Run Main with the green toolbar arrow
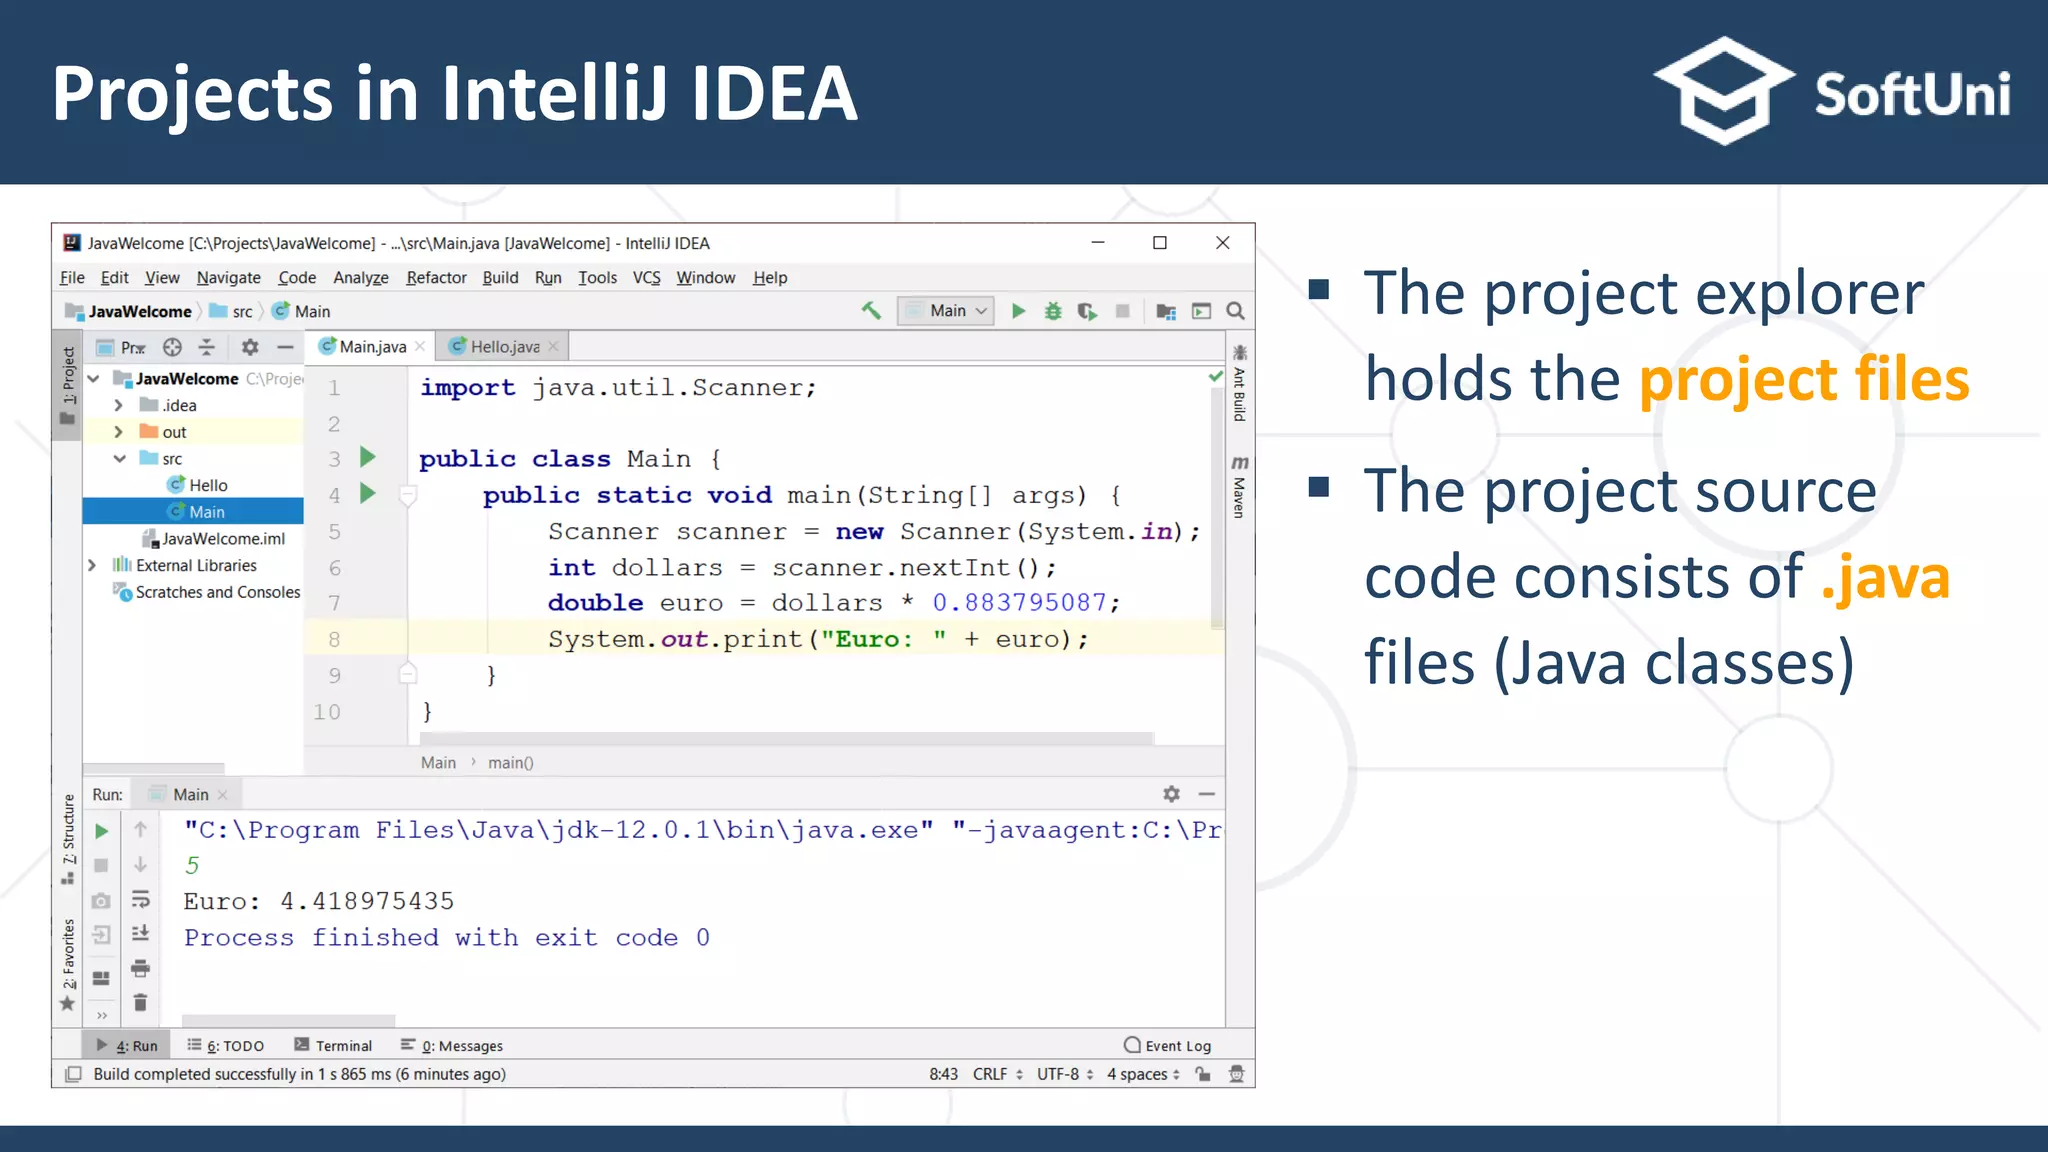 [x=1018, y=311]
